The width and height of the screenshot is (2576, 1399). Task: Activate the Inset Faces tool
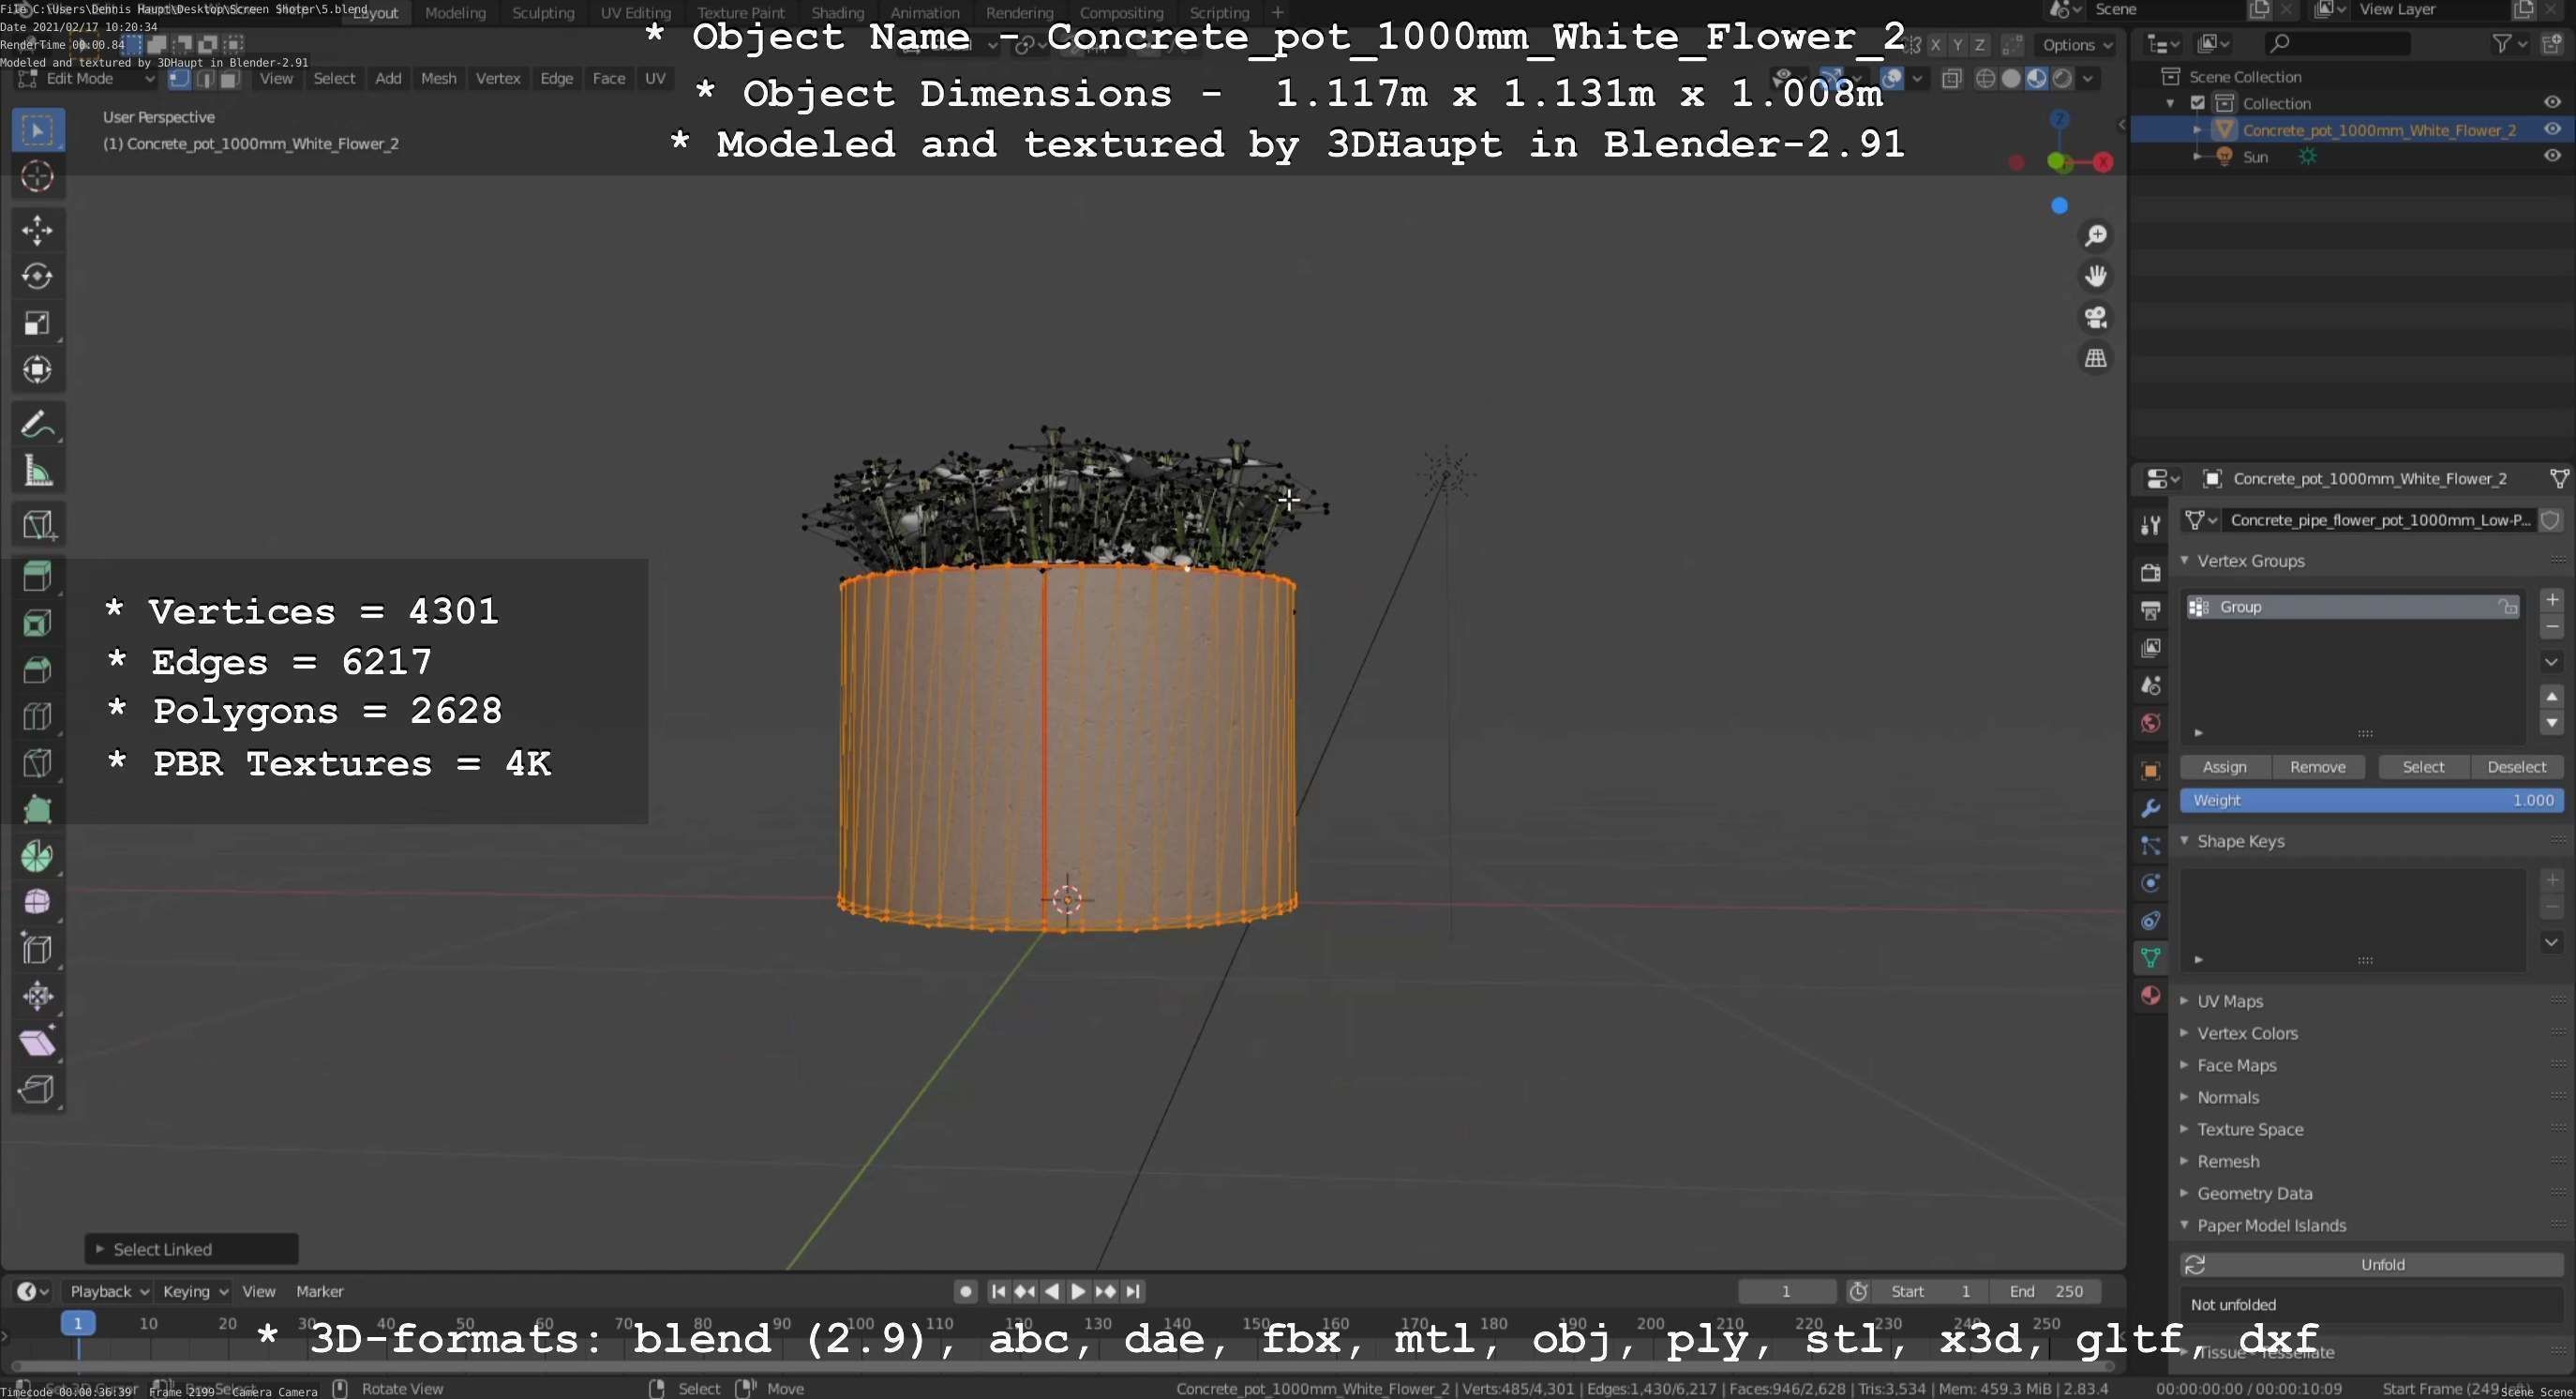tap(38, 623)
